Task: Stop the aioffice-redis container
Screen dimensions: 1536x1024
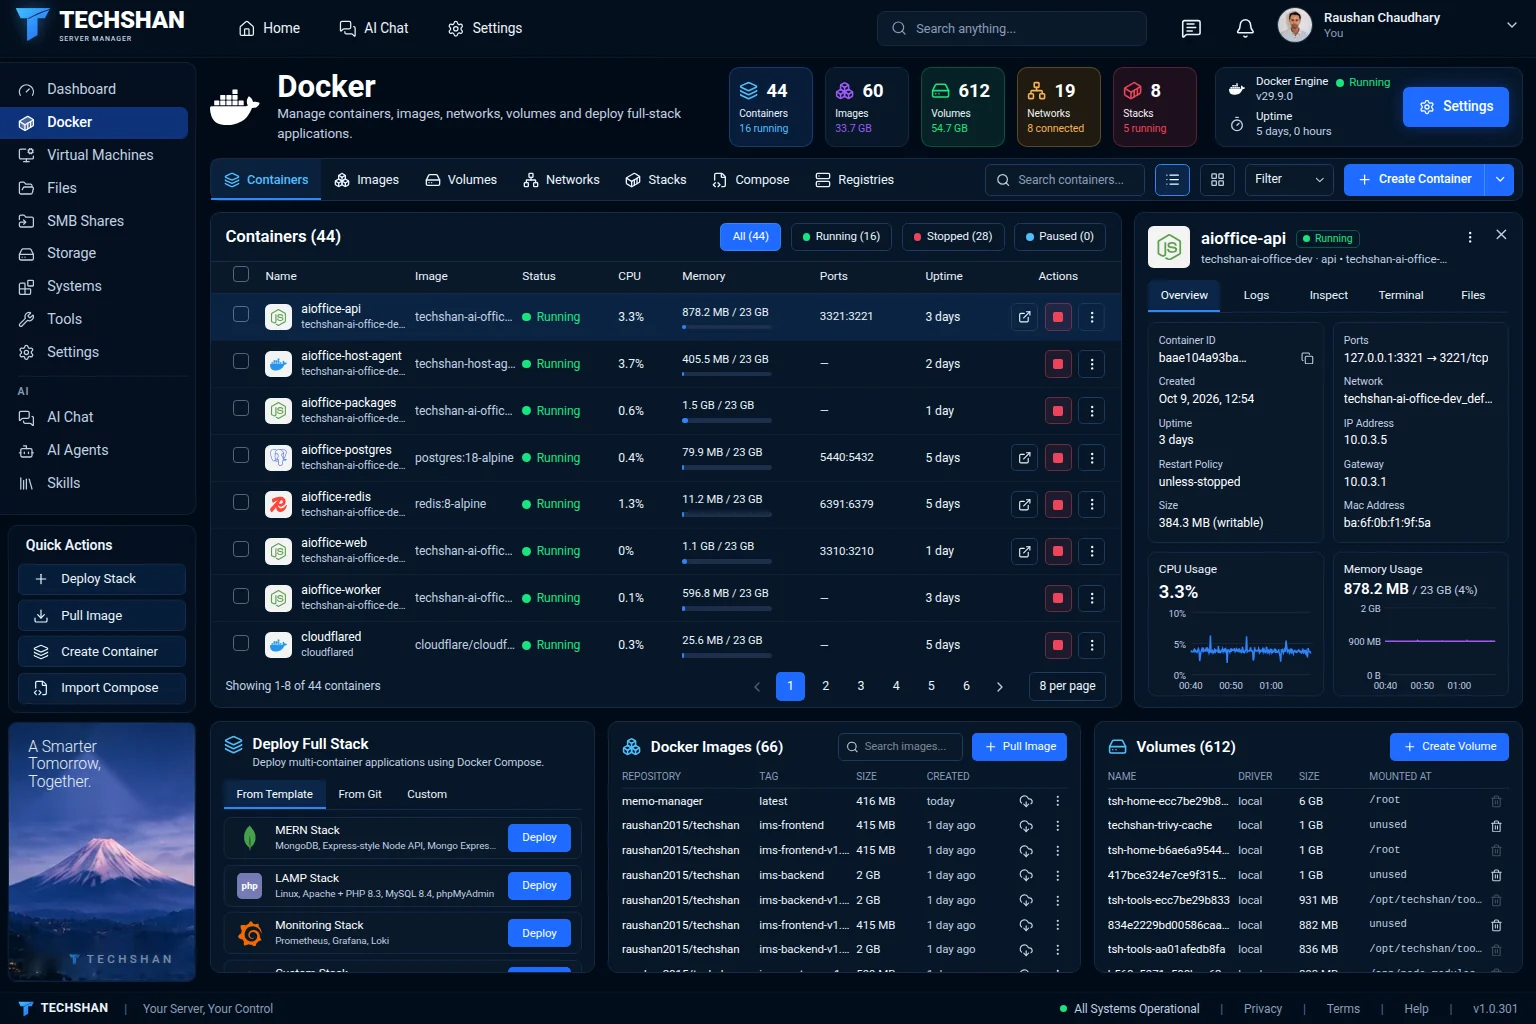Action: click(1058, 504)
